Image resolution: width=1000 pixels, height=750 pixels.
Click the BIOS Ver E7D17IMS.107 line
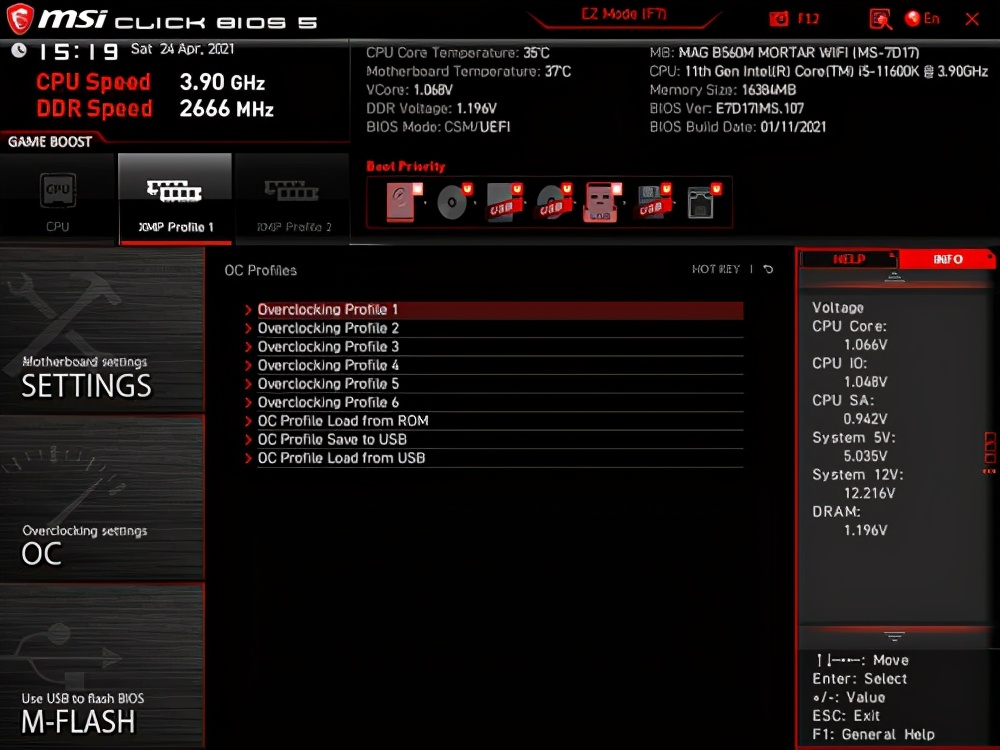[726, 108]
